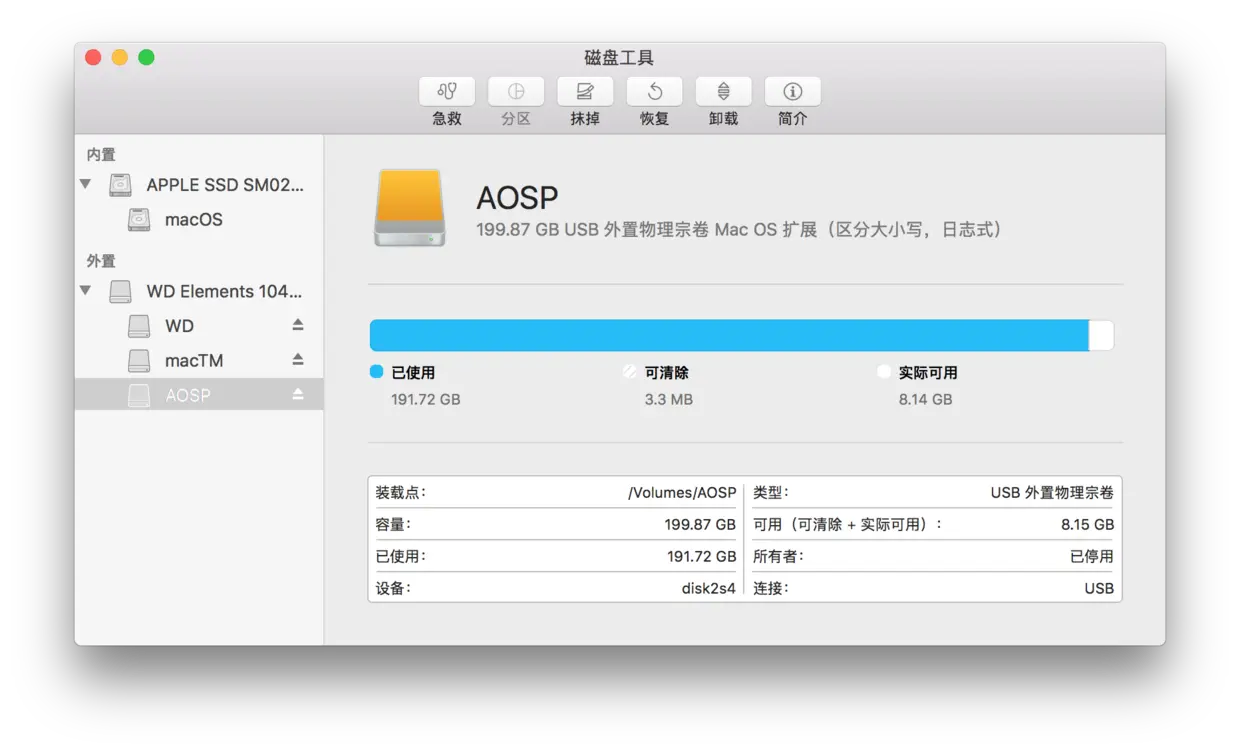Eject the AOSP volume
The height and width of the screenshot is (752, 1240).
pyautogui.click(x=298, y=394)
